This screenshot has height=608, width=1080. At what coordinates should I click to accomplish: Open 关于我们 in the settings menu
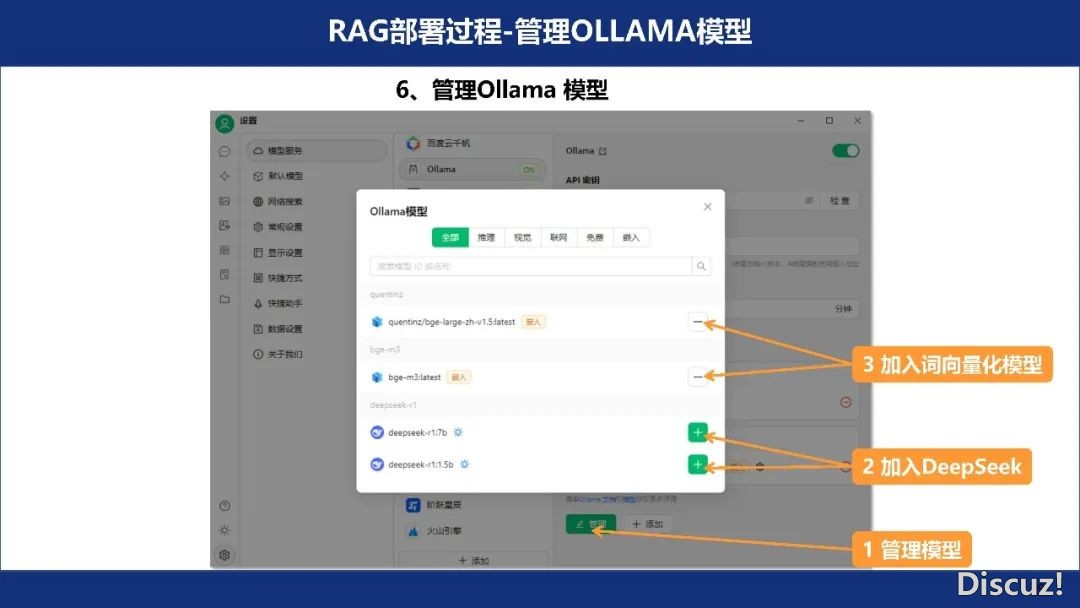tap(317, 355)
